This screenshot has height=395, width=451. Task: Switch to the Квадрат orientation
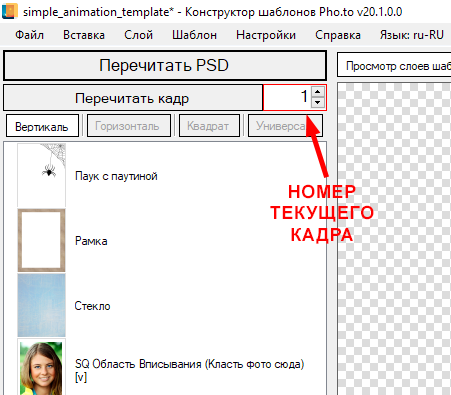(x=209, y=126)
